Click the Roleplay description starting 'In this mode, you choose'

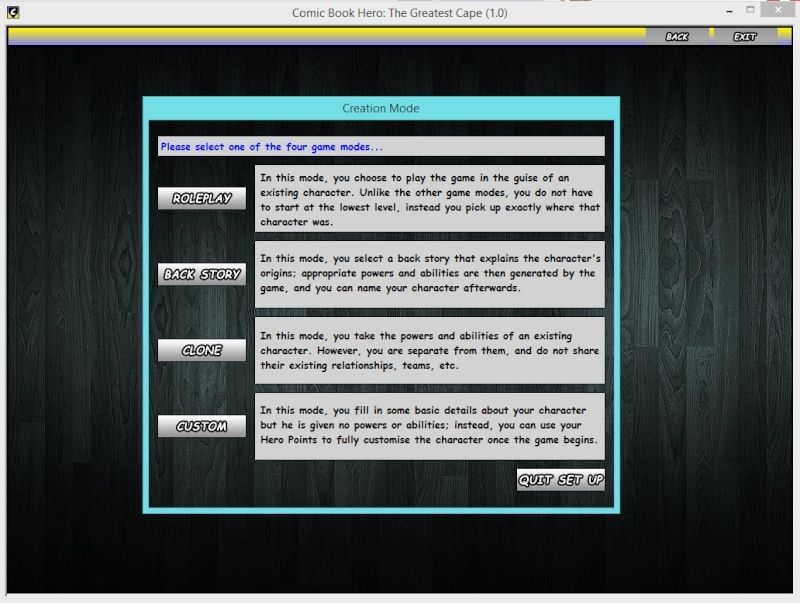coord(430,198)
